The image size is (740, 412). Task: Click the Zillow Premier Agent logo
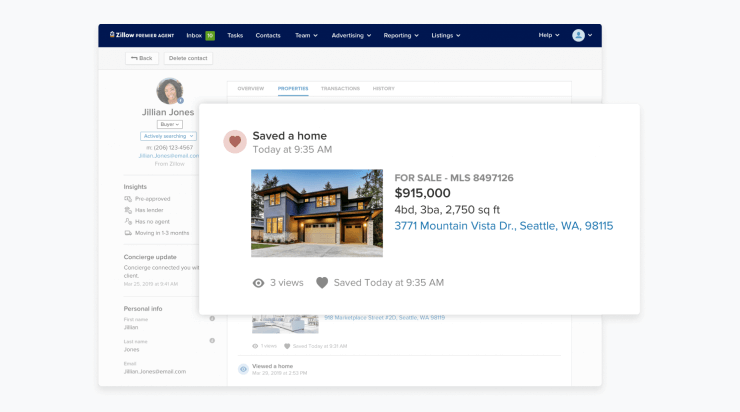tap(142, 35)
